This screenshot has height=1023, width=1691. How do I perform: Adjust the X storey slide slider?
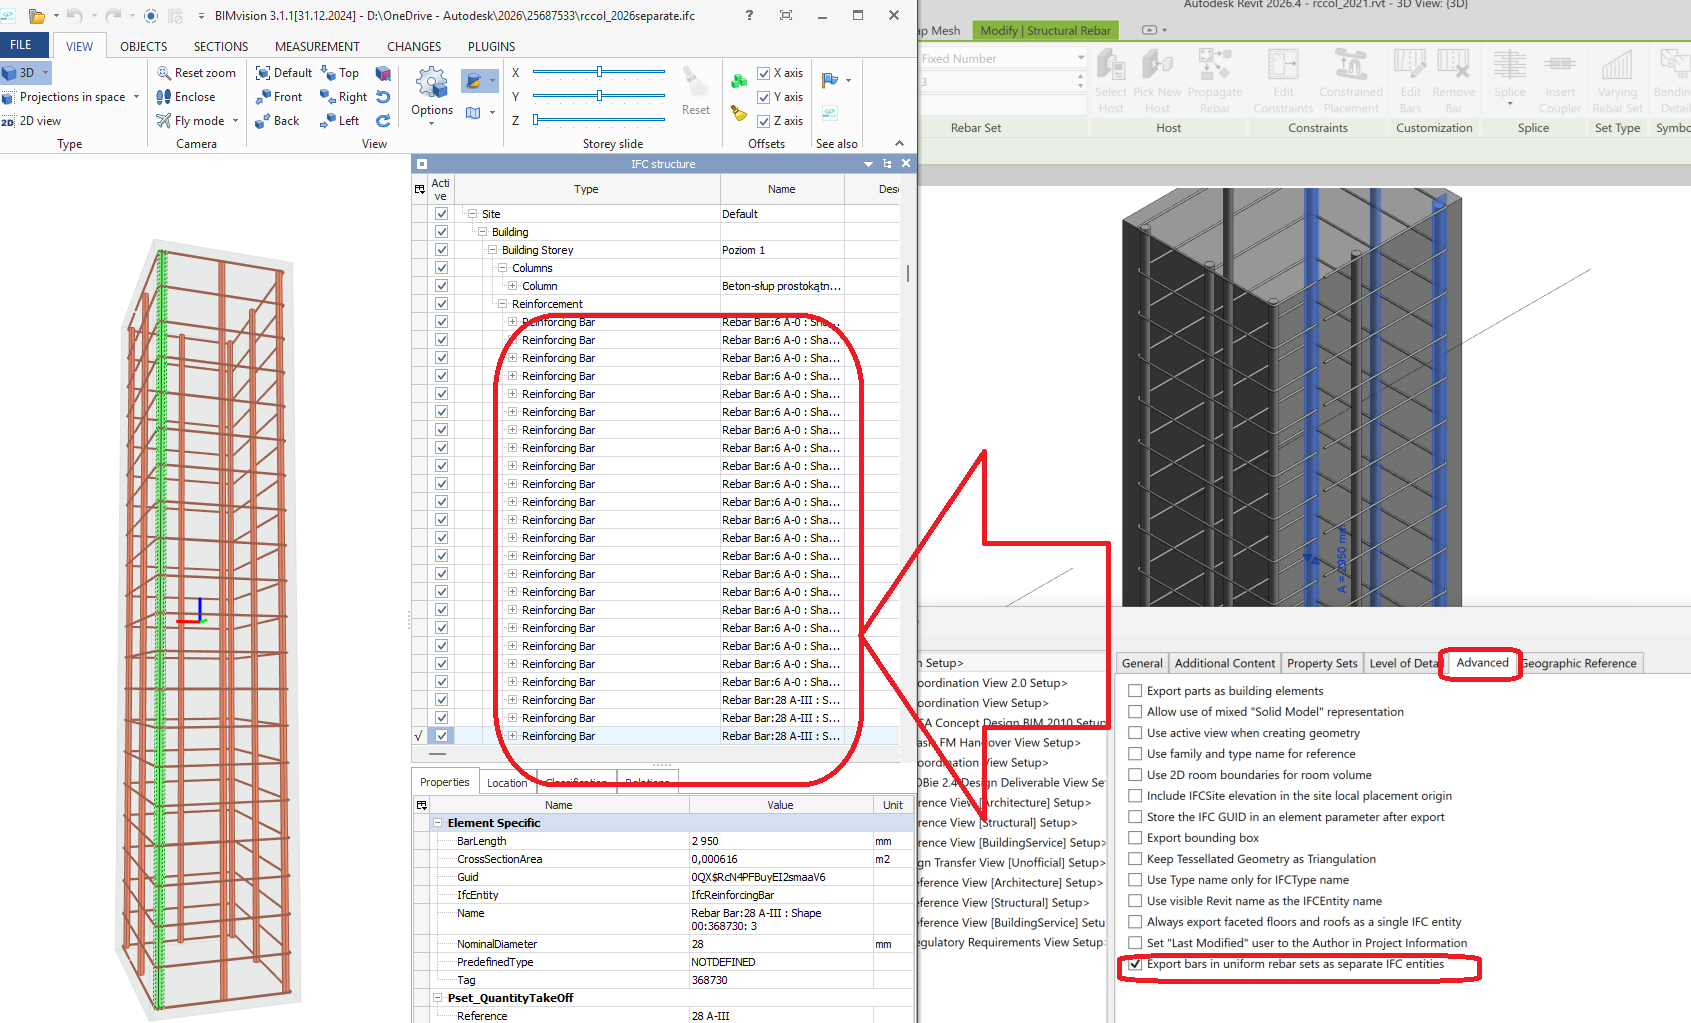pos(599,72)
